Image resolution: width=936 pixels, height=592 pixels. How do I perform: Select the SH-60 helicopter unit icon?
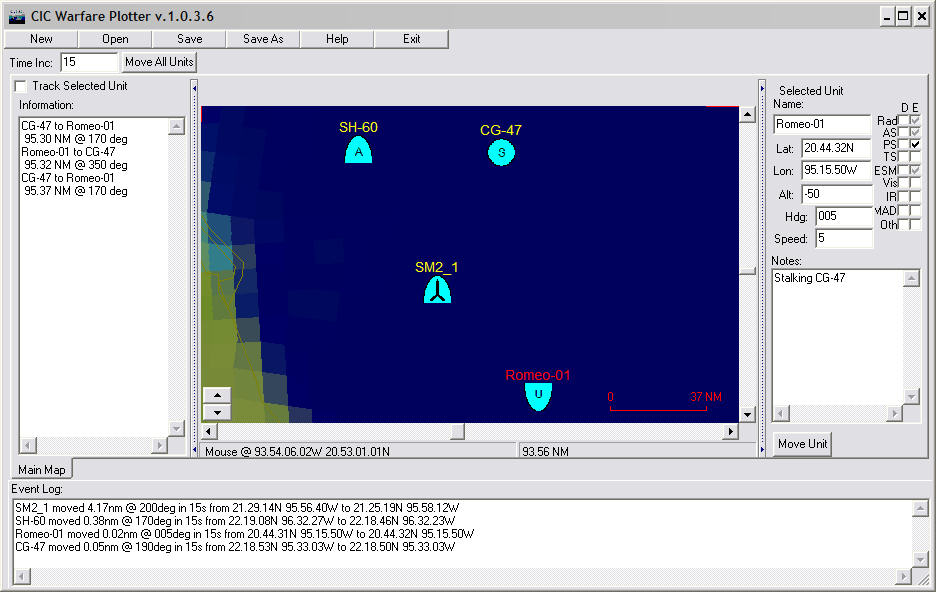pos(358,150)
